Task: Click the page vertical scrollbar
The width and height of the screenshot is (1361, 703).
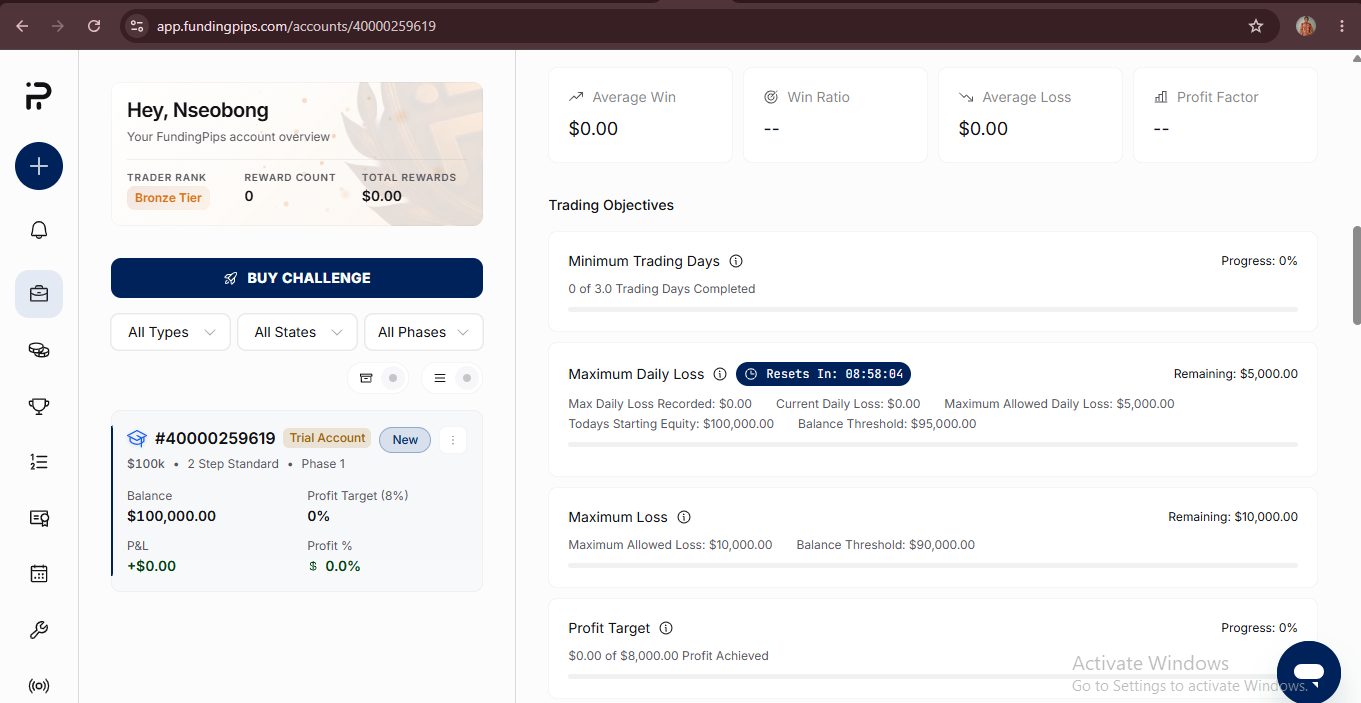Action: (x=1356, y=275)
